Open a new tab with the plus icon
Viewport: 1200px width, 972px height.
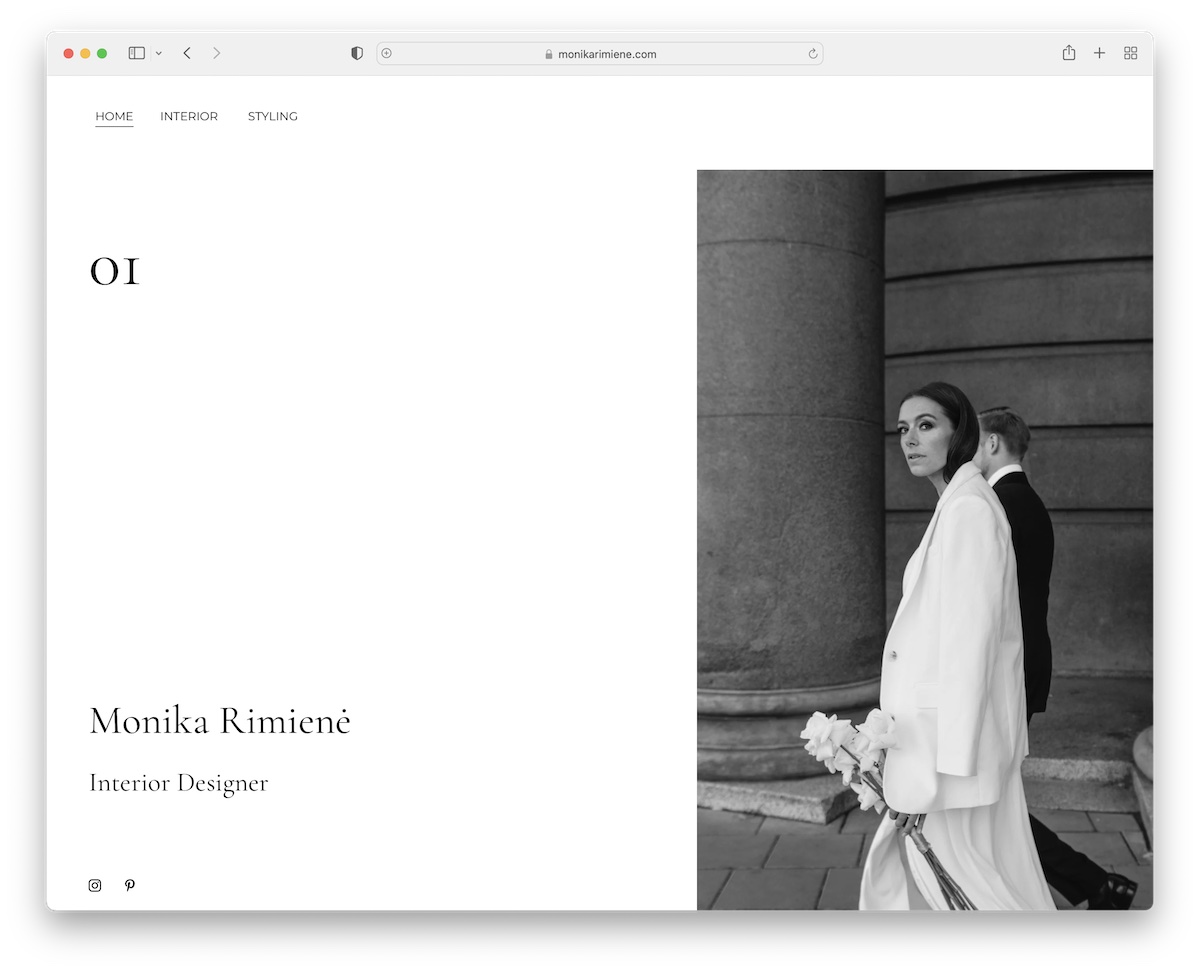1100,53
